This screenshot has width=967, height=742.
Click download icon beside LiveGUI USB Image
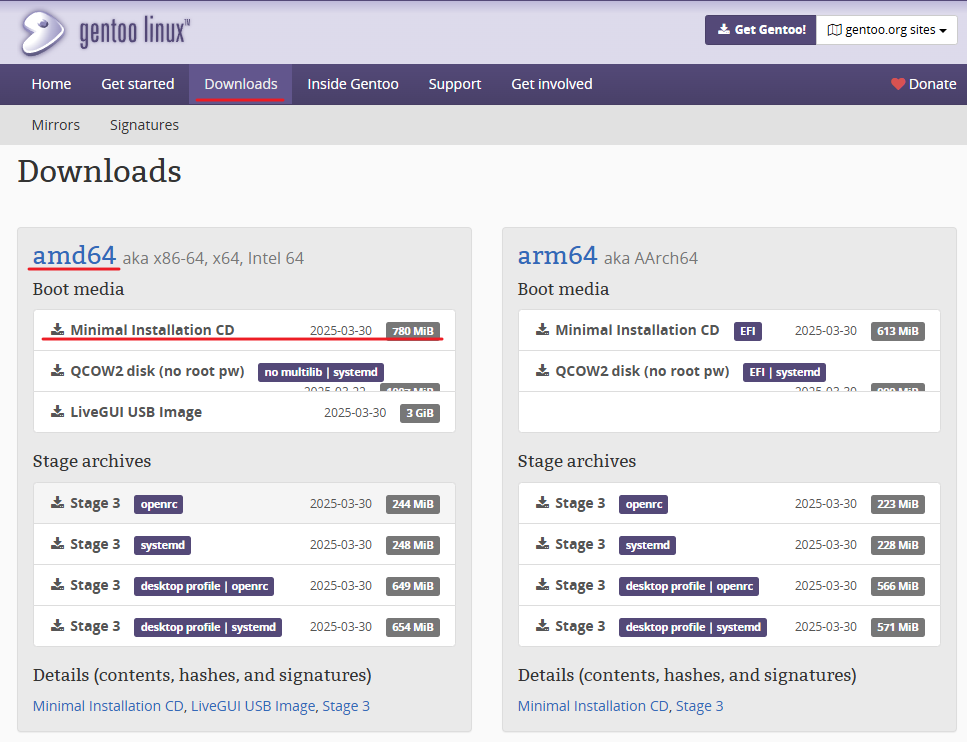[x=57, y=411]
